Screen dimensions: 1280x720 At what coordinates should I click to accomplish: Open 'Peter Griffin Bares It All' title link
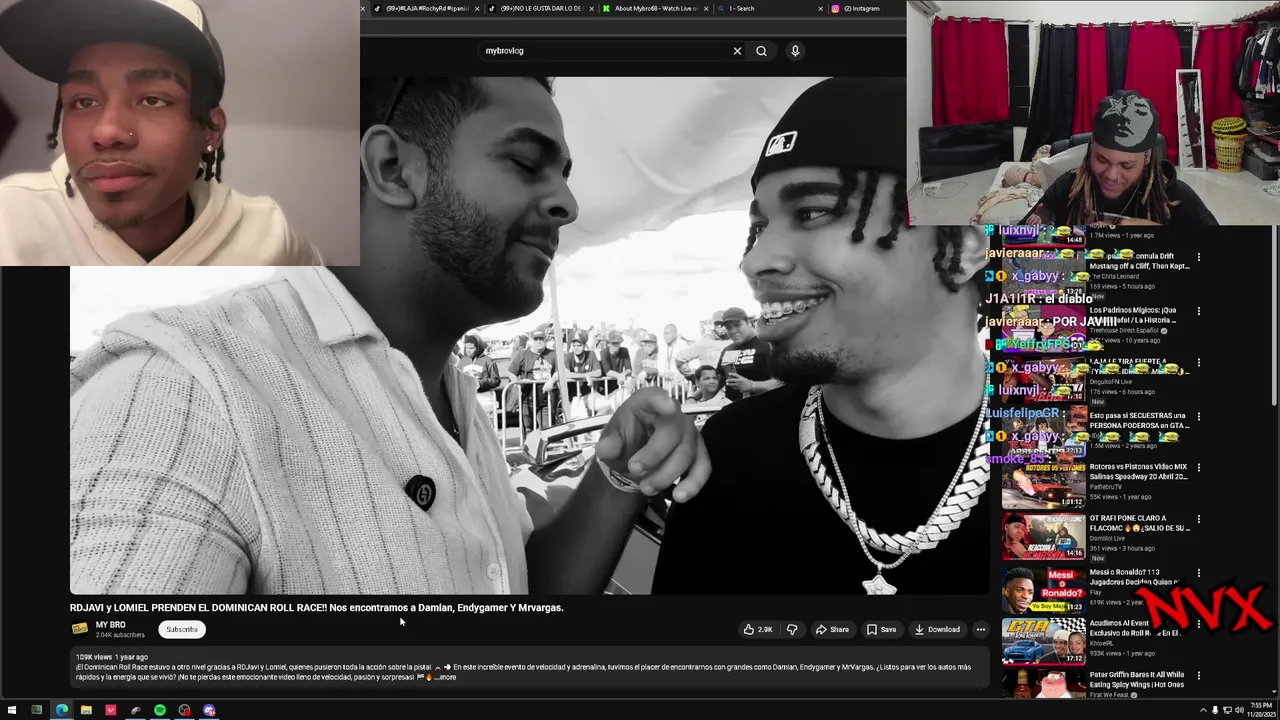point(1137,680)
